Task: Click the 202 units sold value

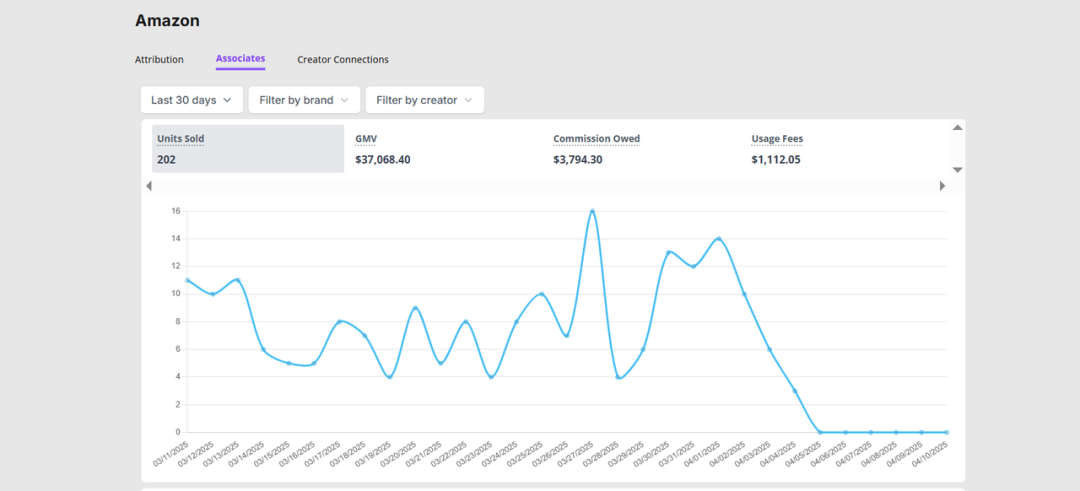Action: pyautogui.click(x=166, y=160)
